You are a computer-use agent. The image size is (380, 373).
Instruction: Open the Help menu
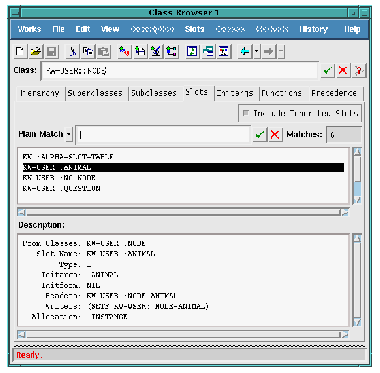point(352,29)
